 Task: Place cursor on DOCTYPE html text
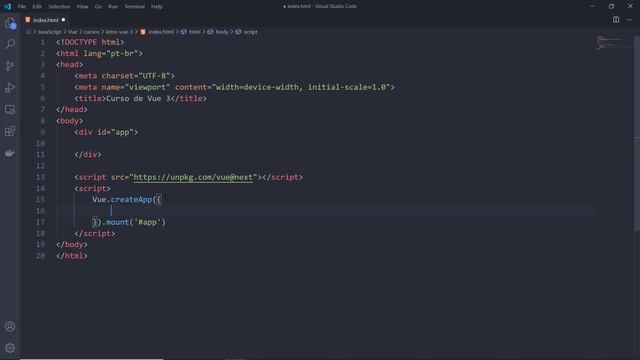coord(90,42)
